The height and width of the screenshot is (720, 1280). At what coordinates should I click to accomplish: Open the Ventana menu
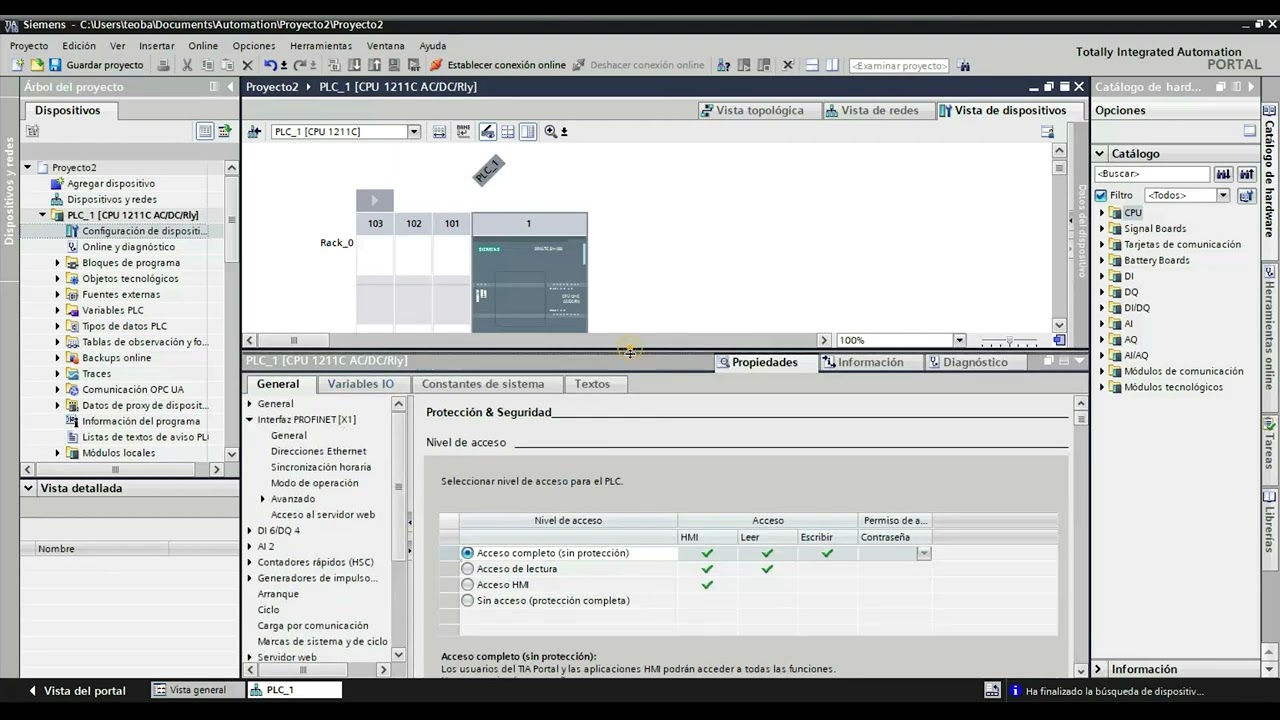(386, 46)
